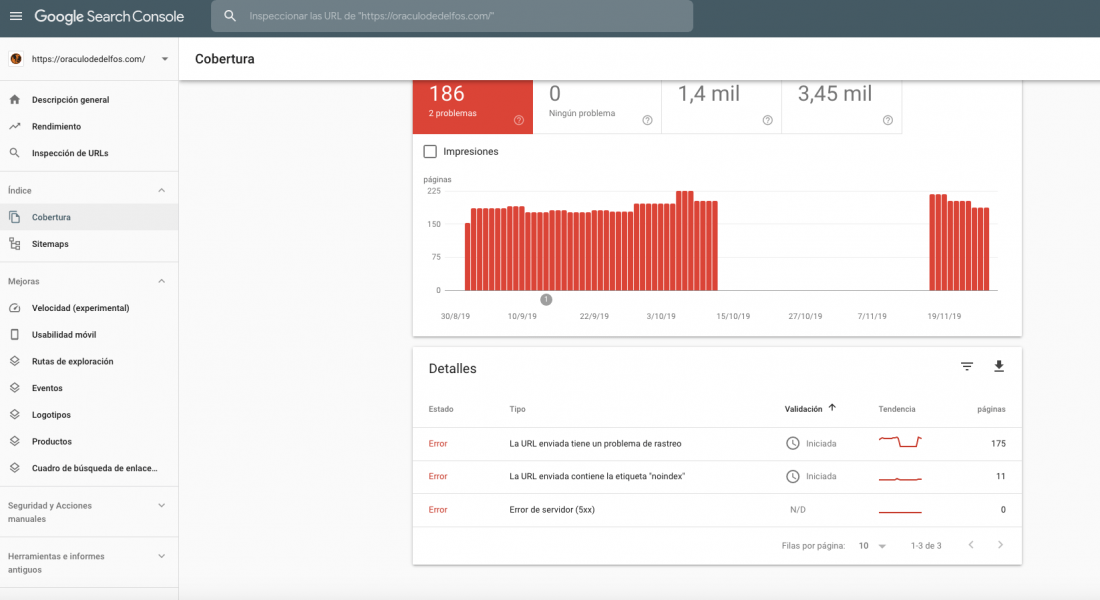The height and width of the screenshot is (600, 1100).
Task: Click the Estado column header
Action: [x=441, y=409]
